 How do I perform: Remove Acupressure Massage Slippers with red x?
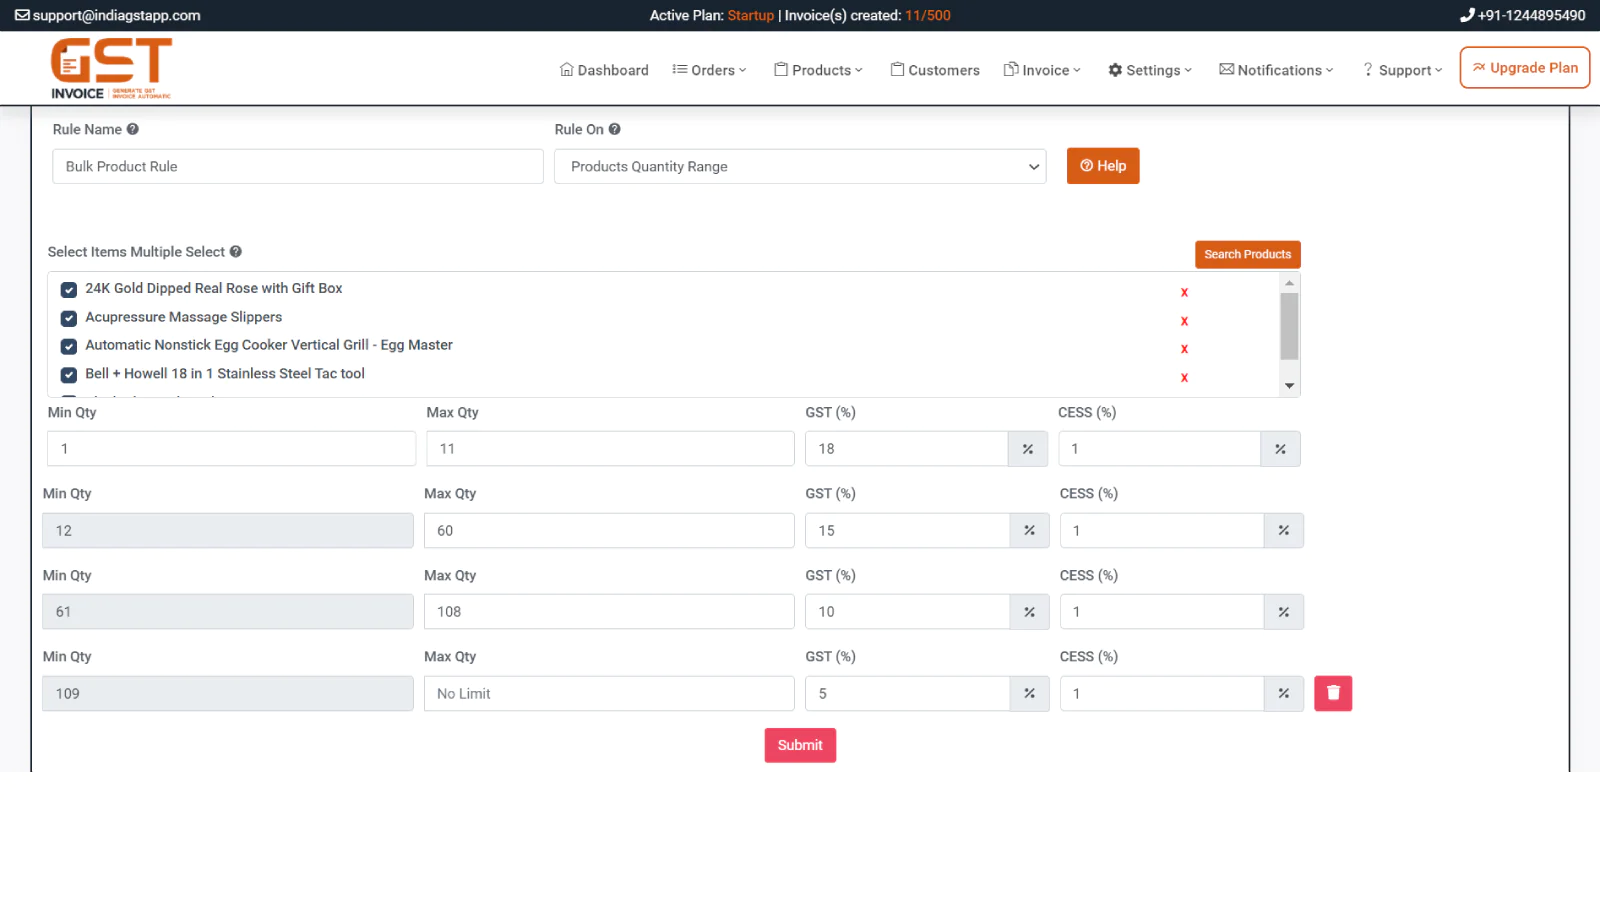[1184, 321]
